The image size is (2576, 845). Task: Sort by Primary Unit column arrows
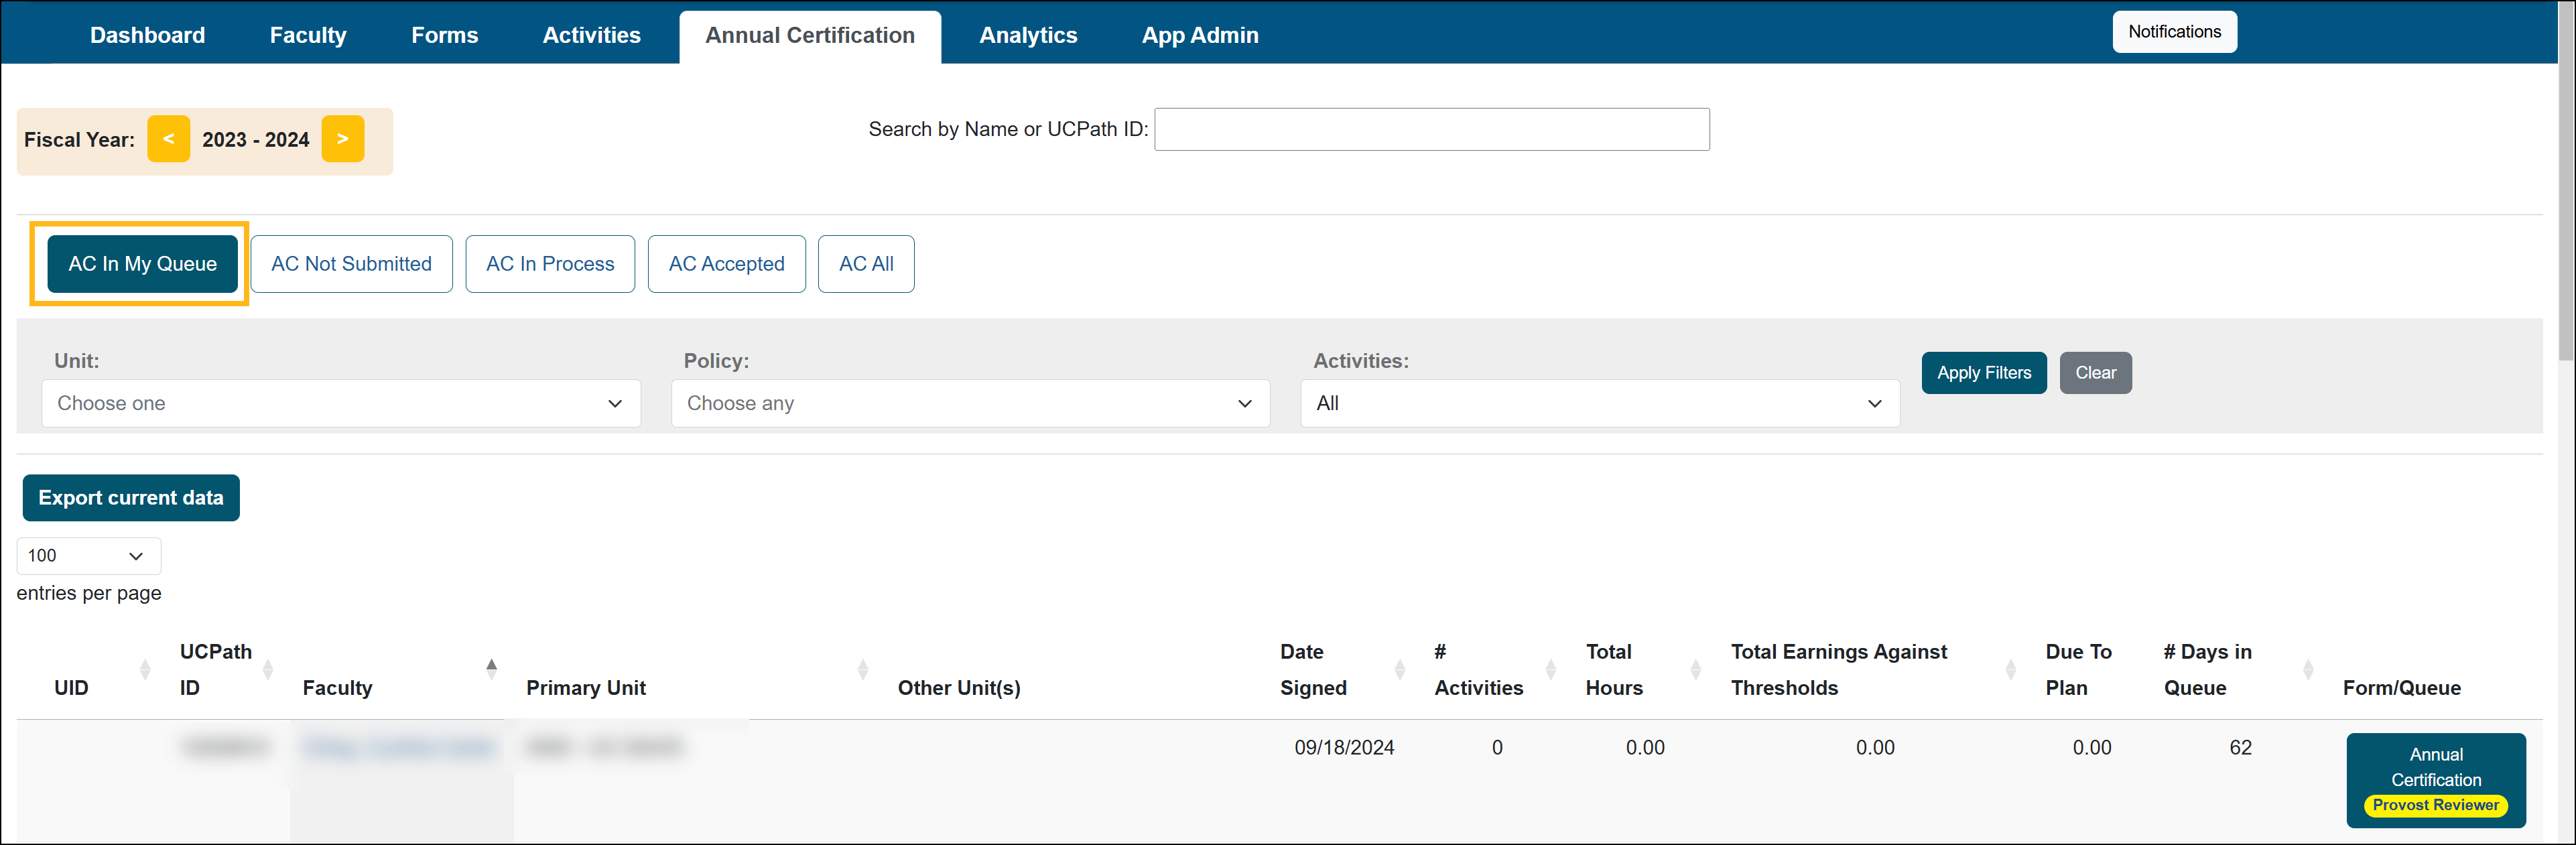coord(862,669)
